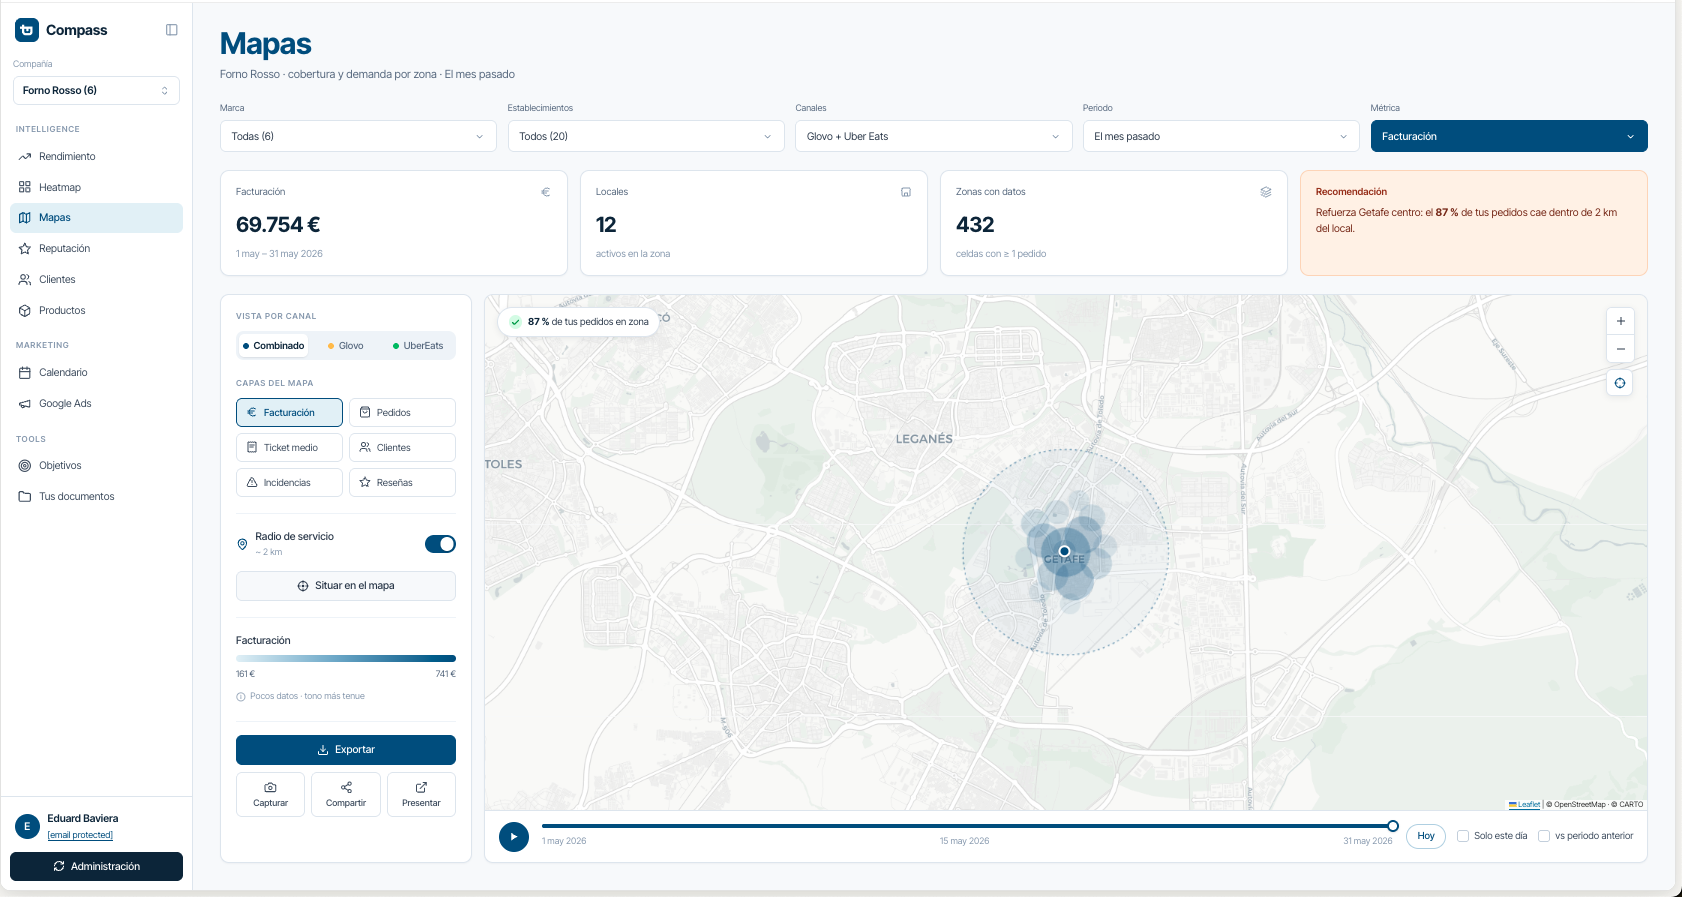
Task: Click the Recomendación card
Action: coord(1474,223)
